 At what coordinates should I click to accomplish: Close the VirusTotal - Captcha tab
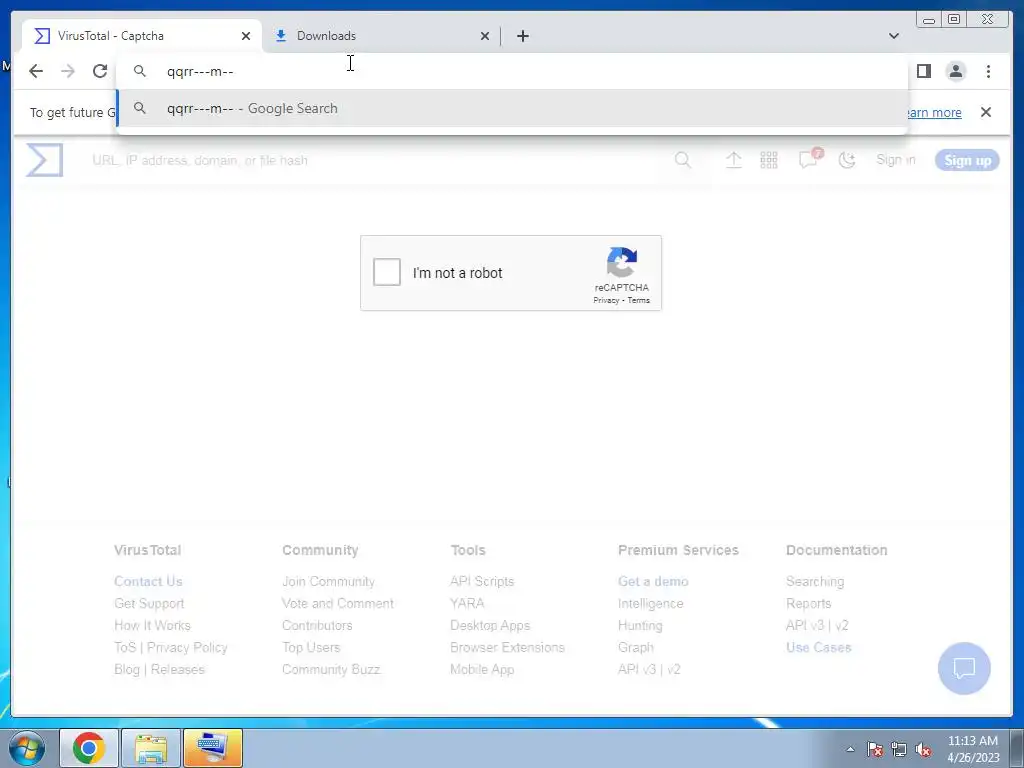[246, 36]
